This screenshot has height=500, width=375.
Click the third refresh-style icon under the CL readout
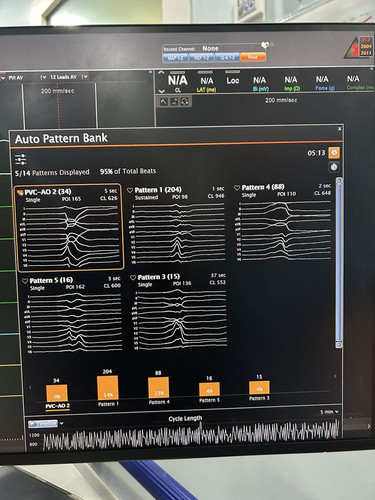click(185, 101)
